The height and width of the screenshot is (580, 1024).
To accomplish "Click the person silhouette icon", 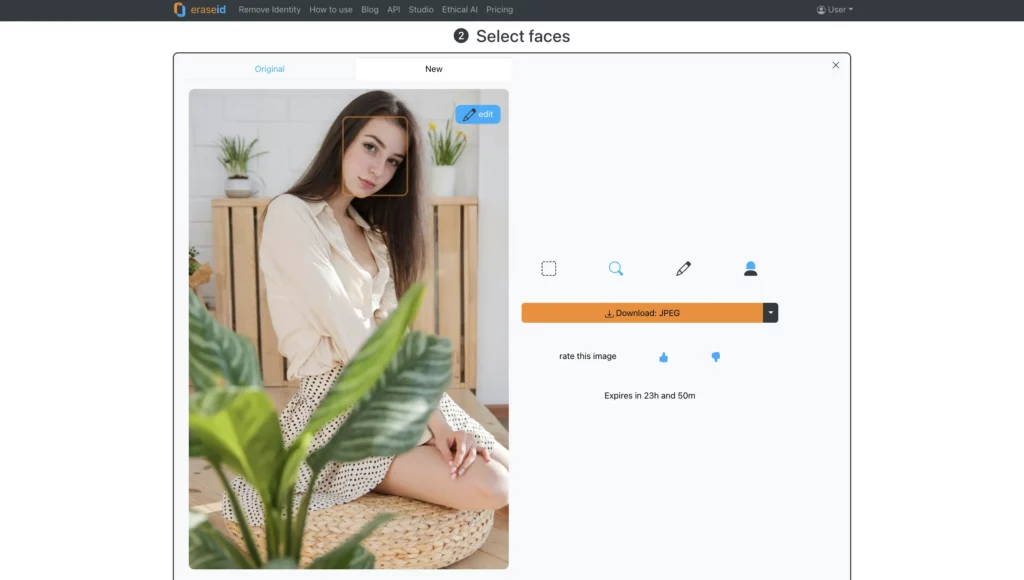I will pyautogui.click(x=750, y=268).
